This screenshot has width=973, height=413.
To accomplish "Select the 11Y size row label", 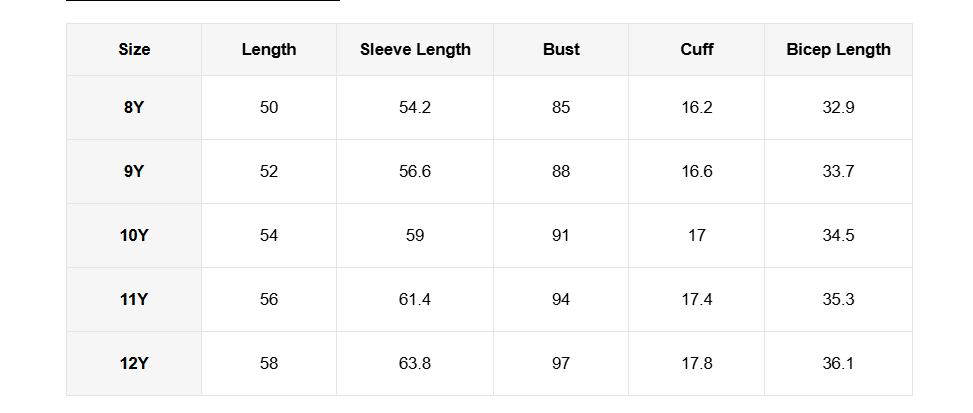I will (x=134, y=299).
